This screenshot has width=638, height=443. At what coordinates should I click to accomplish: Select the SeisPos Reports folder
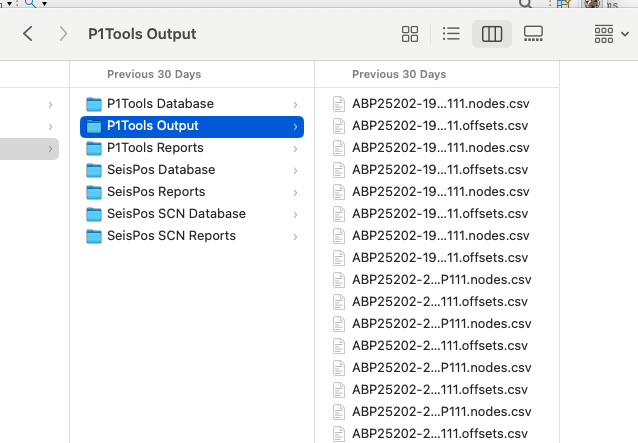coord(155,192)
